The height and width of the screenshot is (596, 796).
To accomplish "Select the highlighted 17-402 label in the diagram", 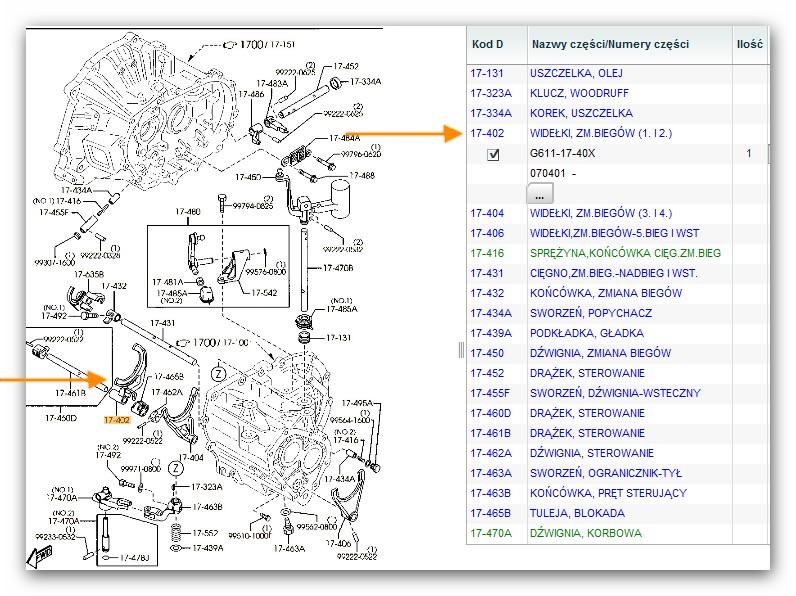I will click(x=117, y=421).
